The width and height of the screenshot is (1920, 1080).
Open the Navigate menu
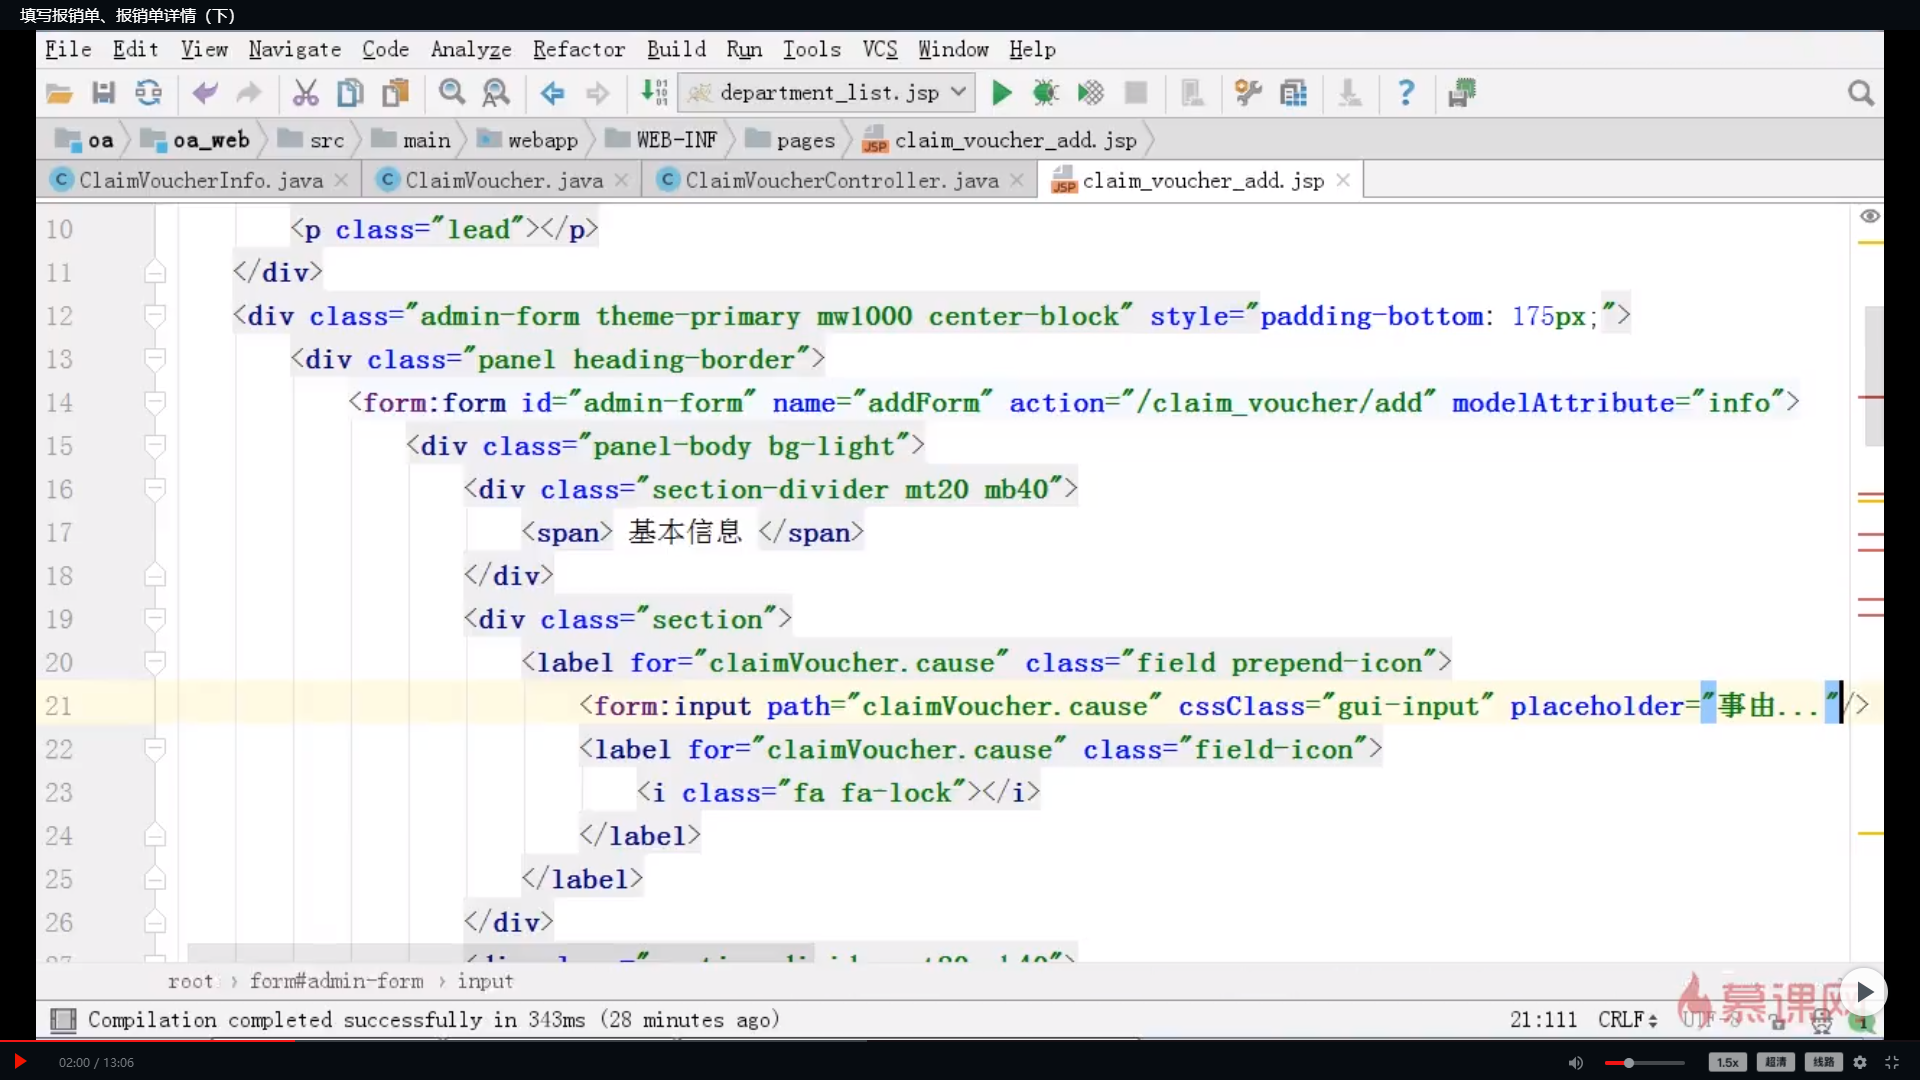(294, 49)
